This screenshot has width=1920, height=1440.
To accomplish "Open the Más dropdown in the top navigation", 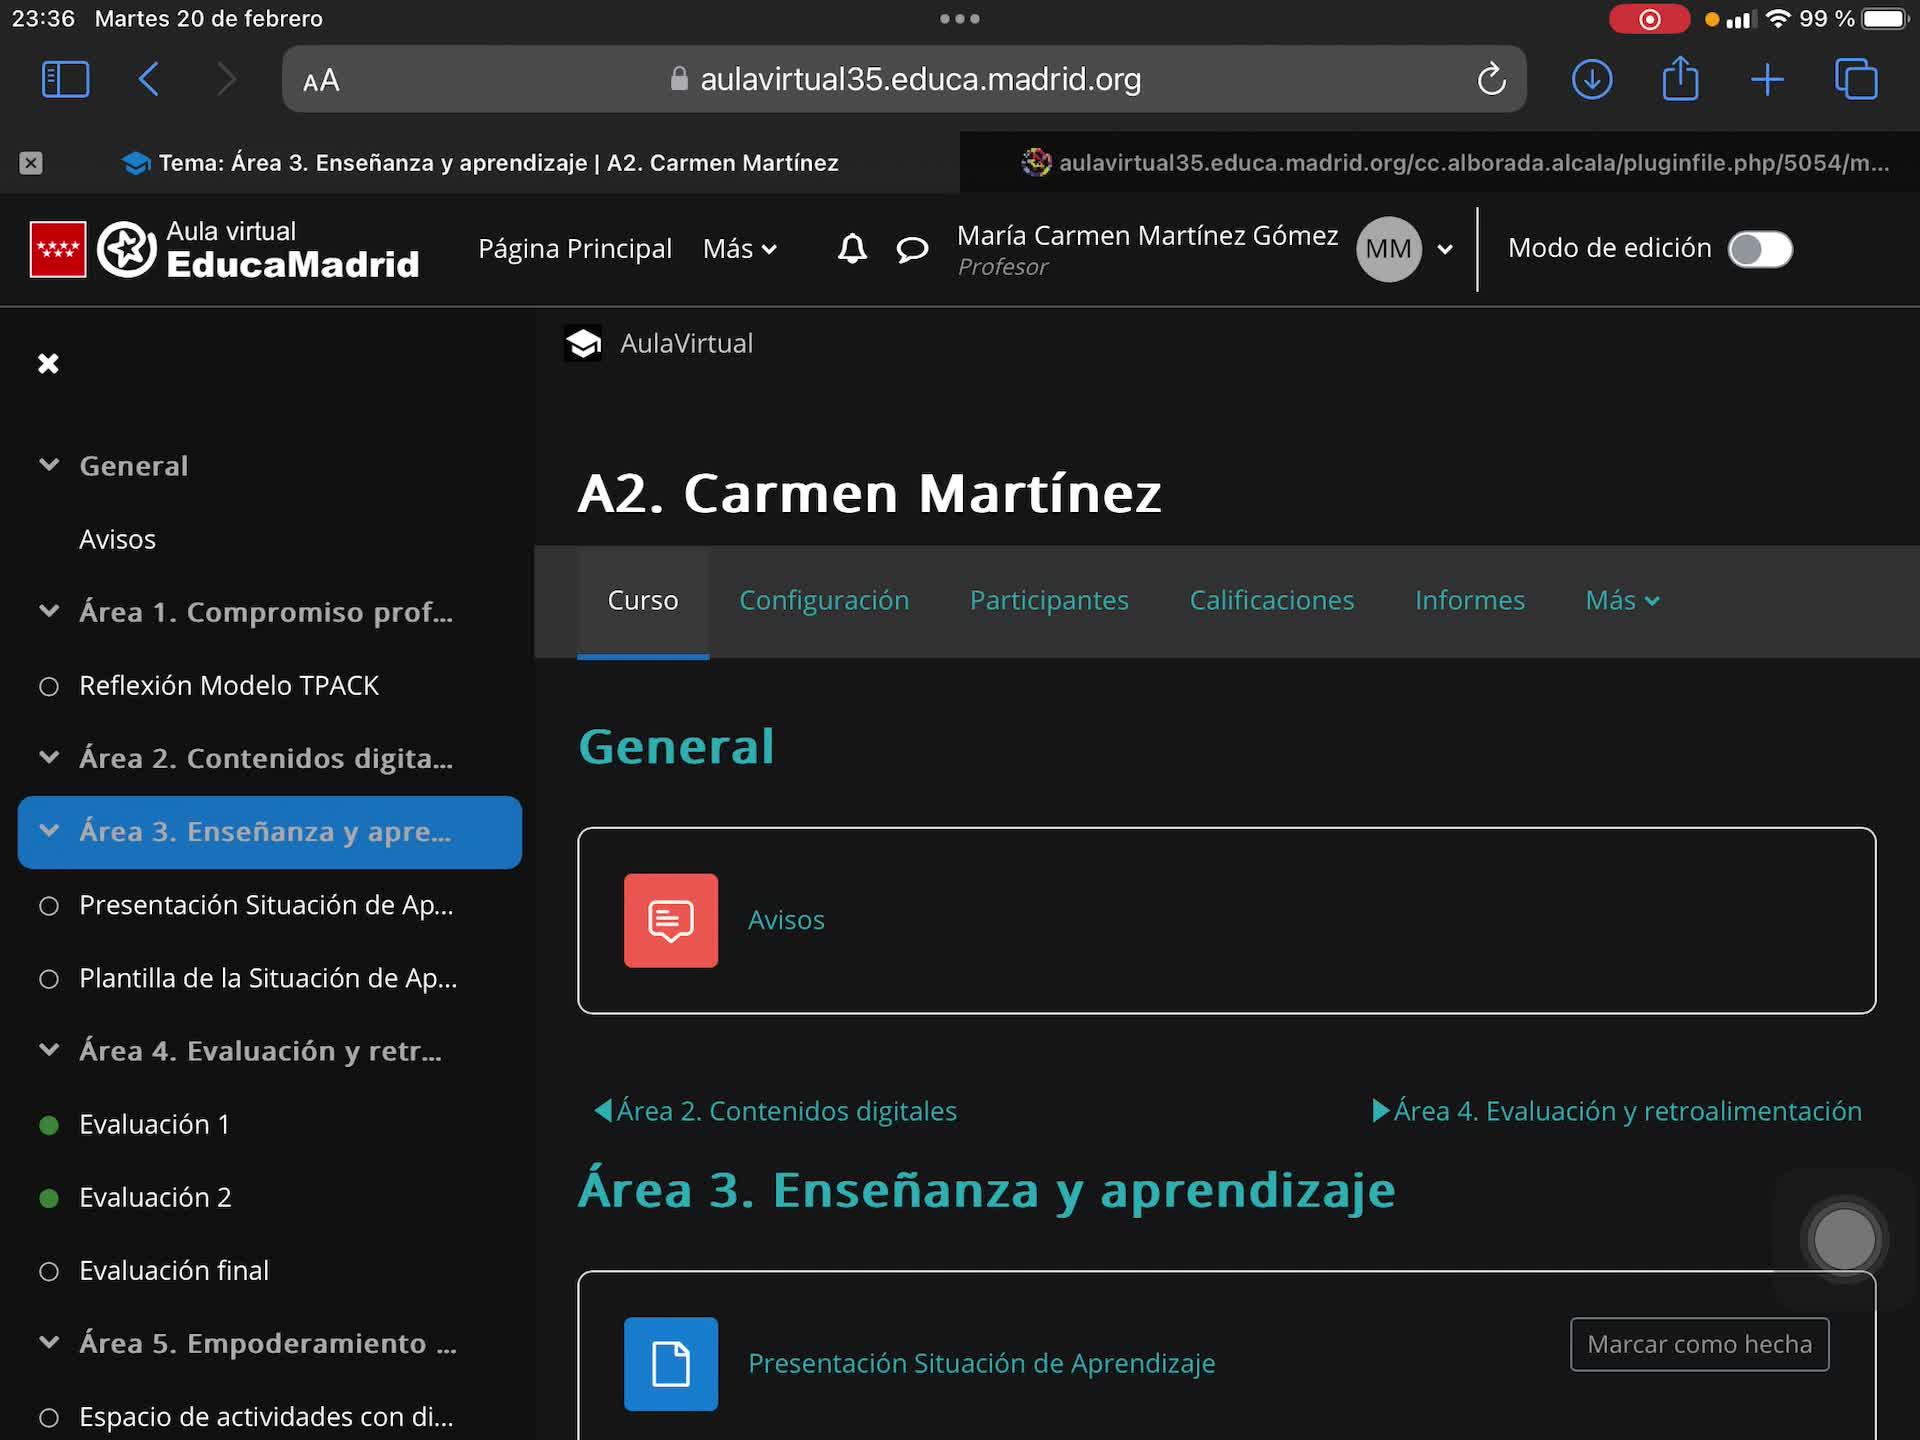I will [x=739, y=249].
